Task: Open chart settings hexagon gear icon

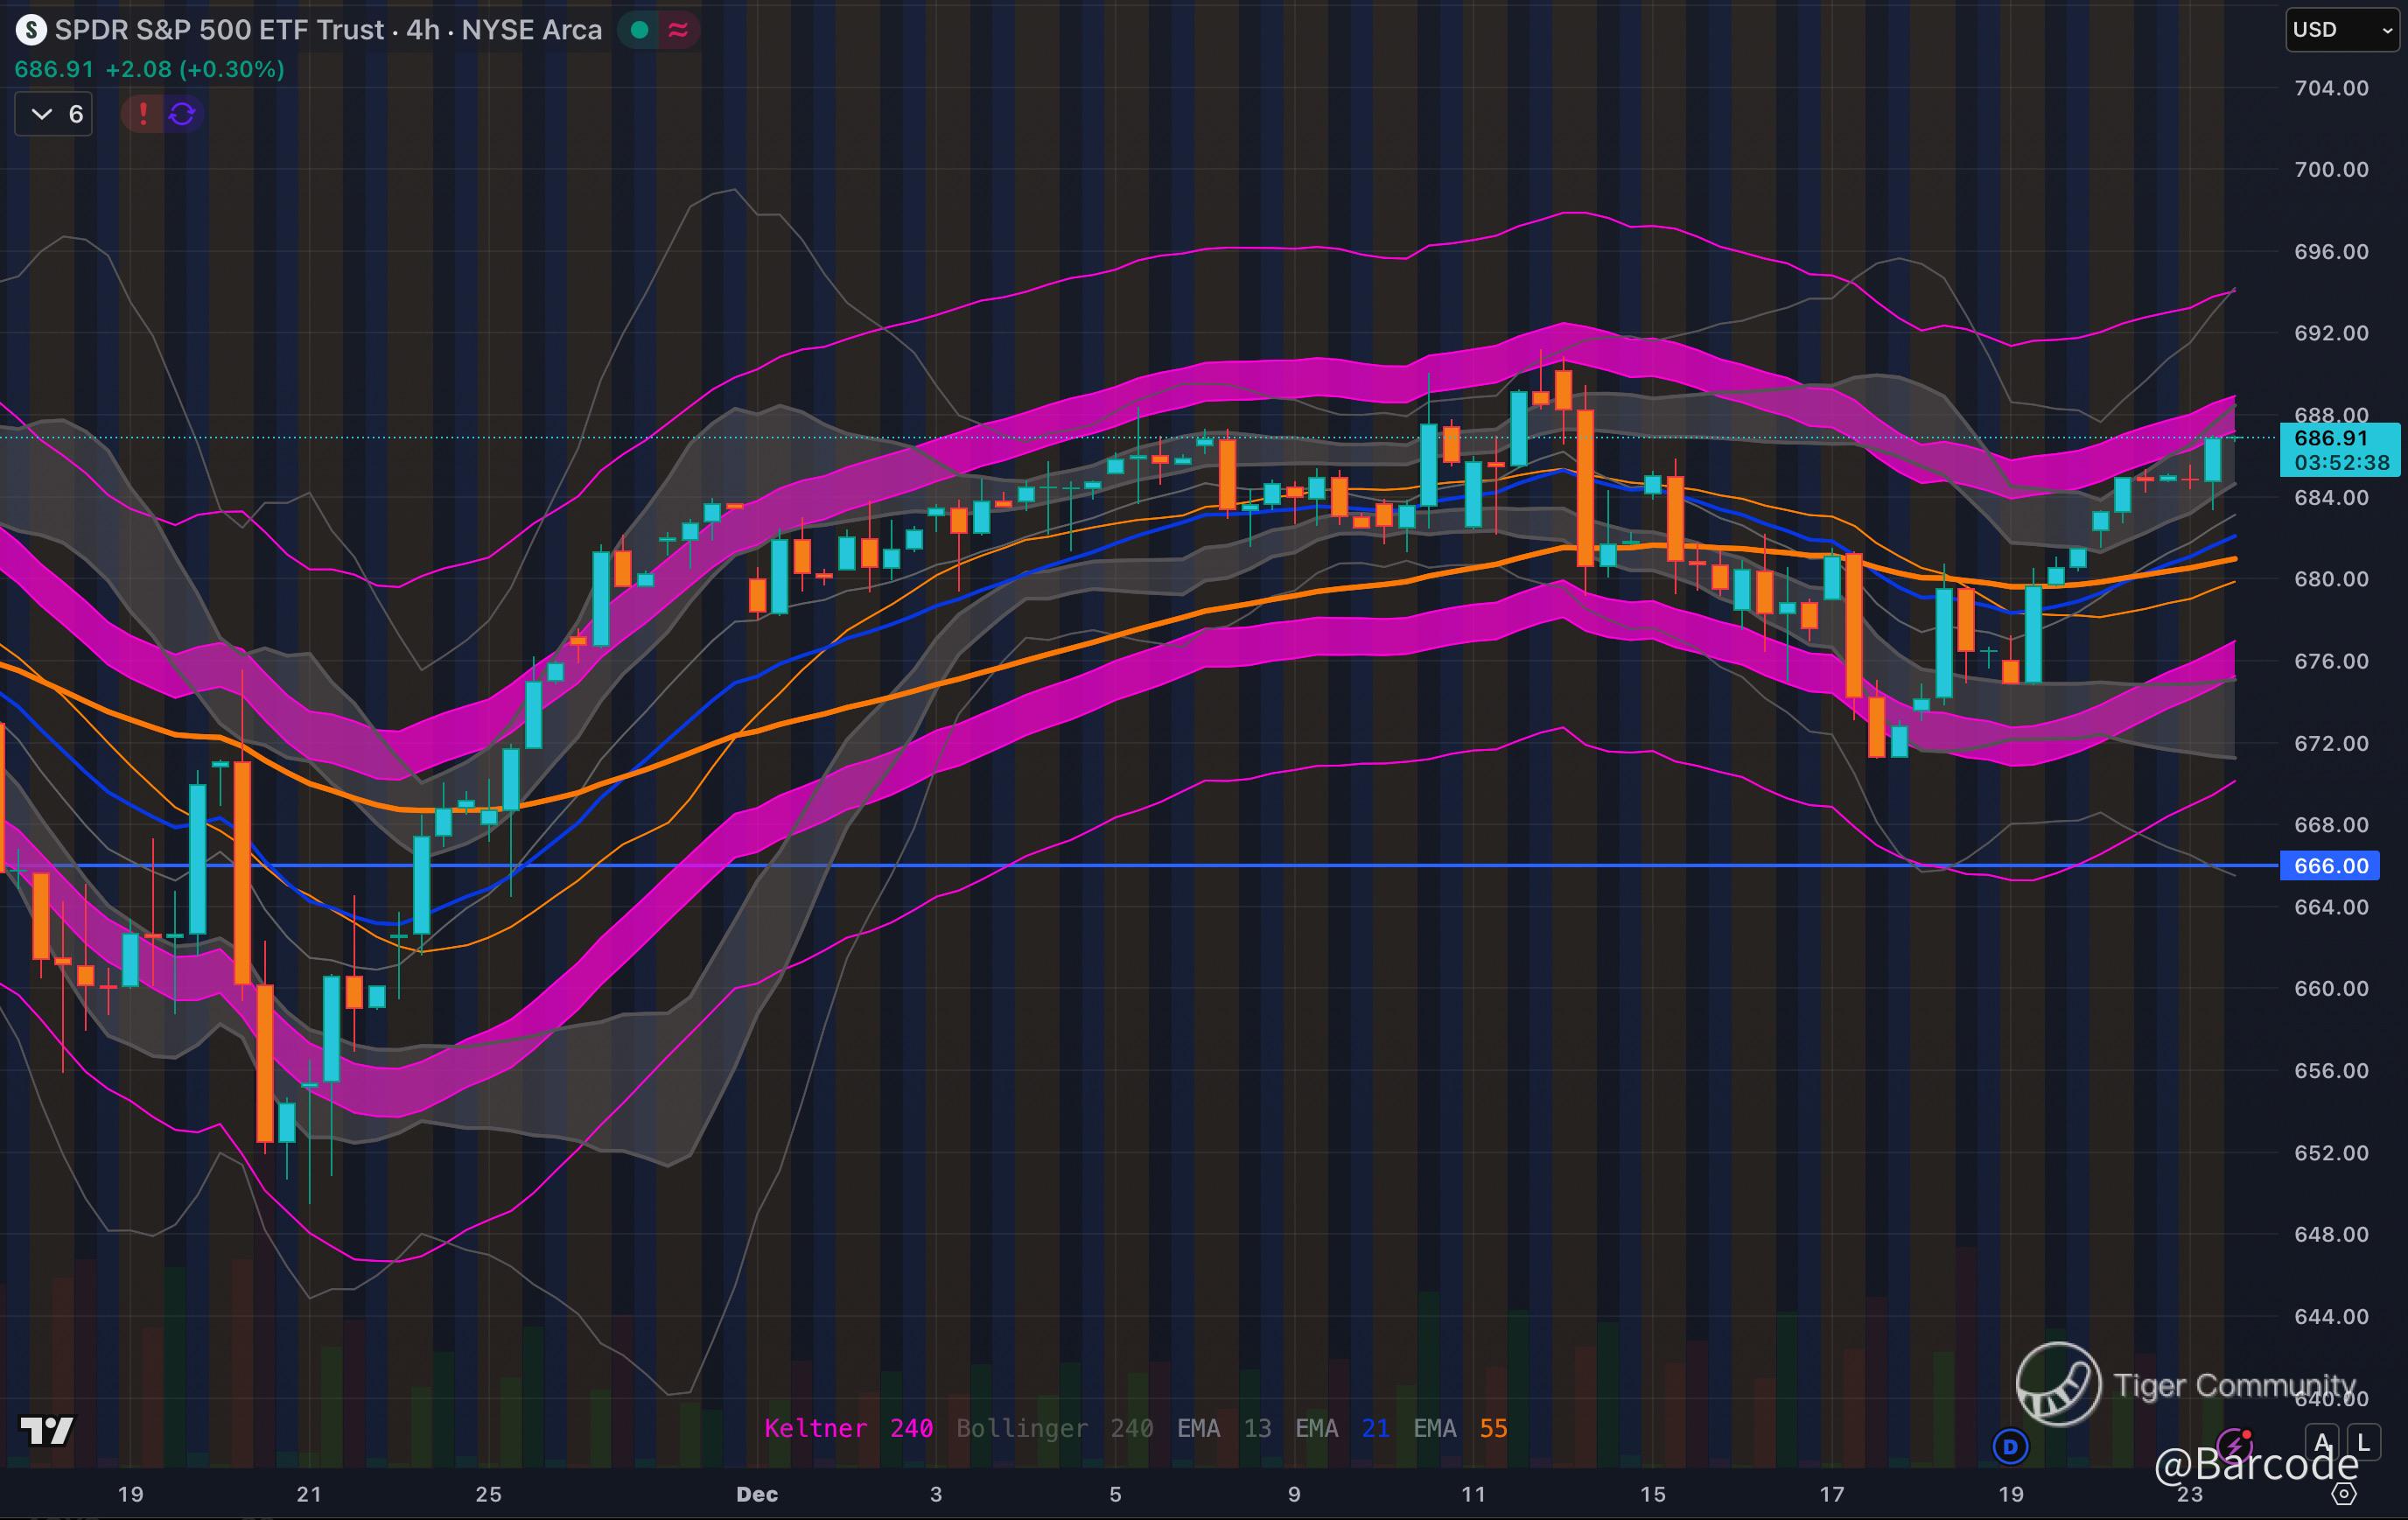Action: click(x=2344, y=1494)
